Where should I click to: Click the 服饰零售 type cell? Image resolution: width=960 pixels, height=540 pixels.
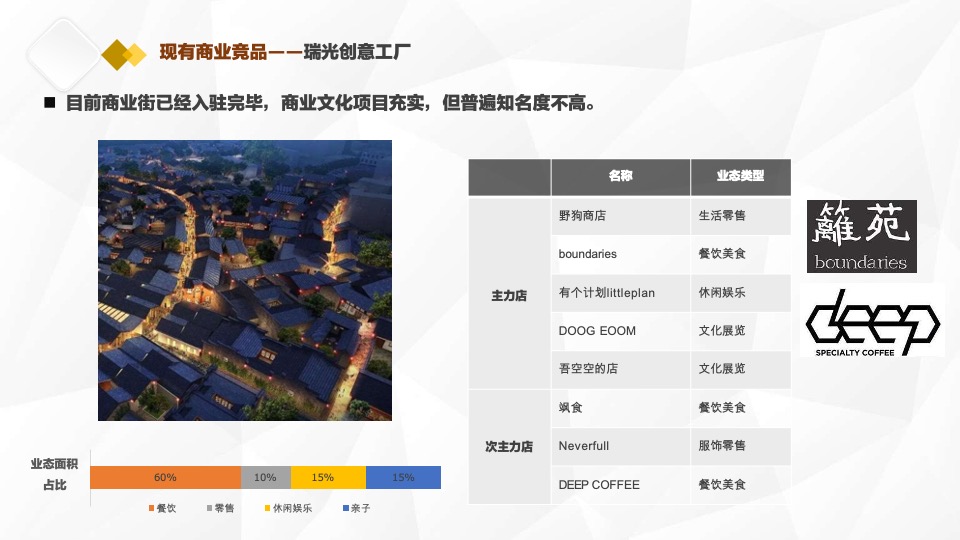click(x=741, y=446)
